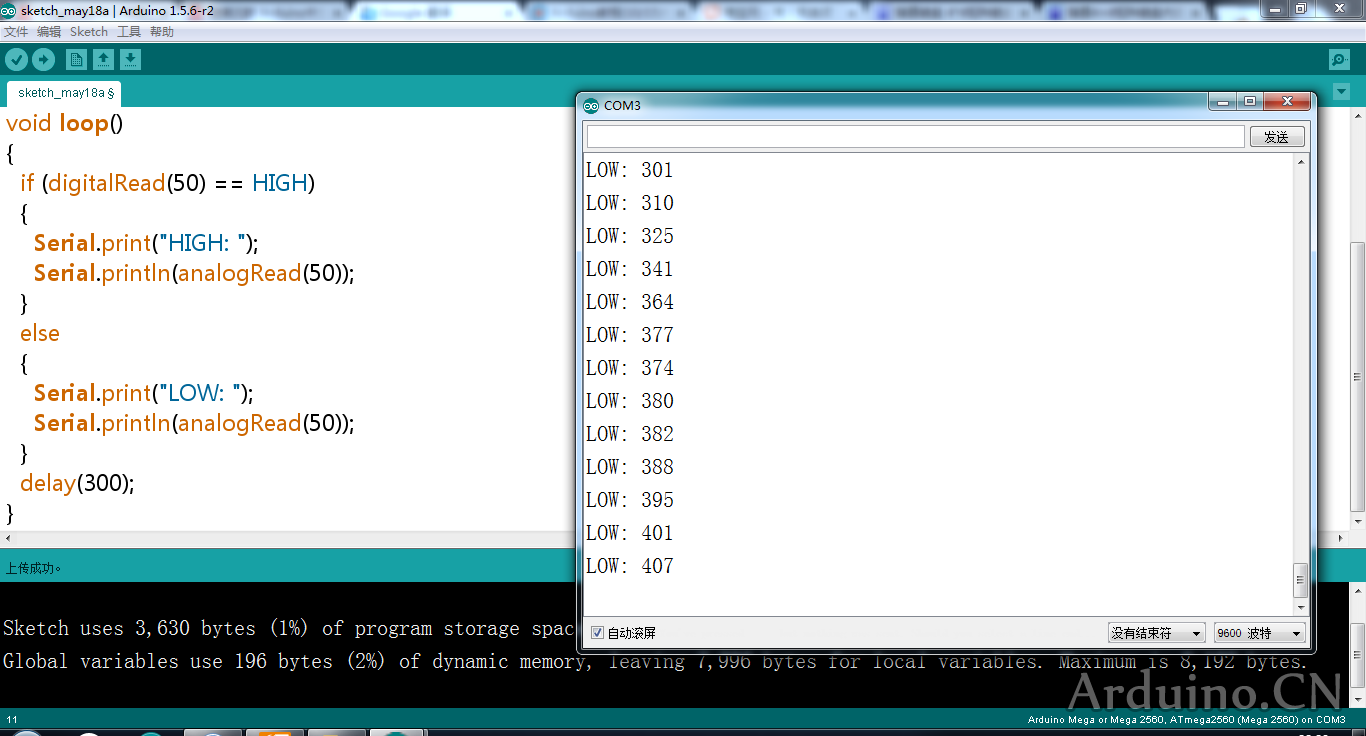The image size is (1366, 736).
Task: Click the 'else' code line
Action: pos(40,334)
